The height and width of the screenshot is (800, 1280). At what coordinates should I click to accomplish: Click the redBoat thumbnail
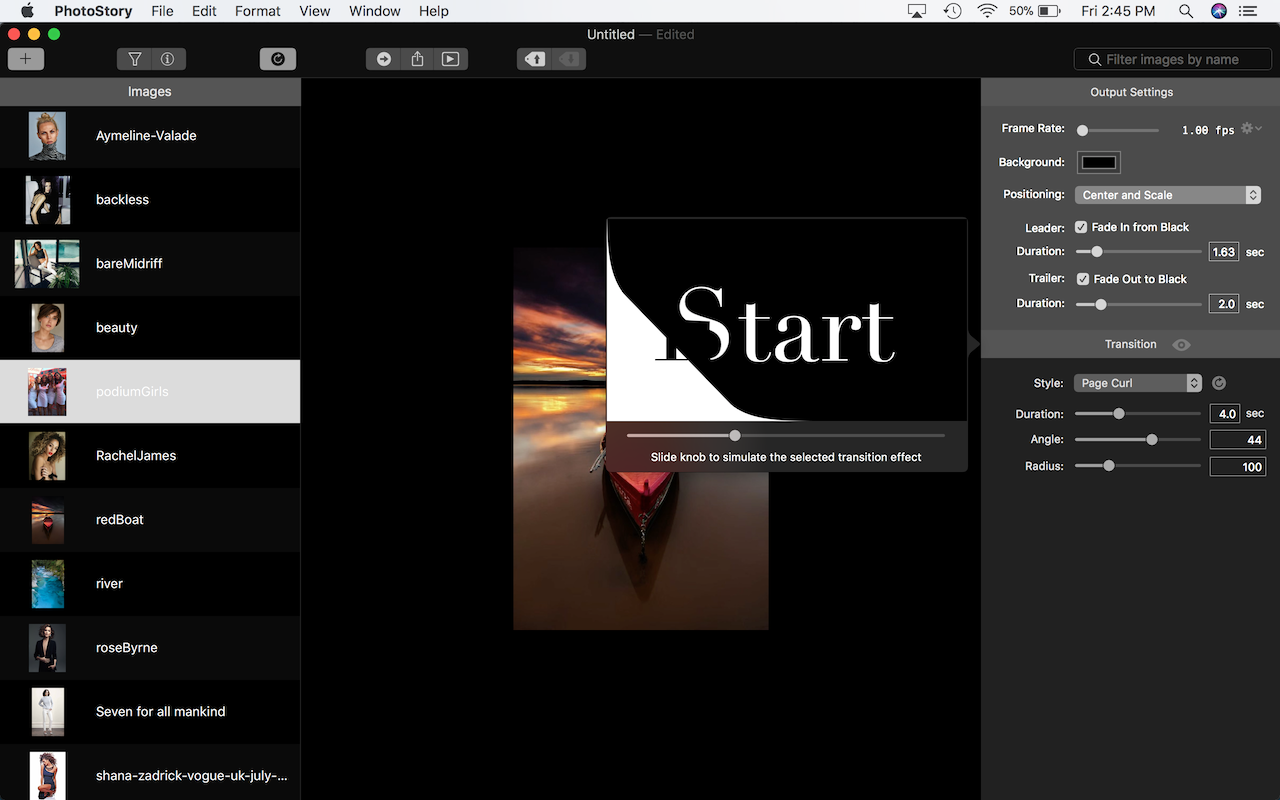point(47,520)
